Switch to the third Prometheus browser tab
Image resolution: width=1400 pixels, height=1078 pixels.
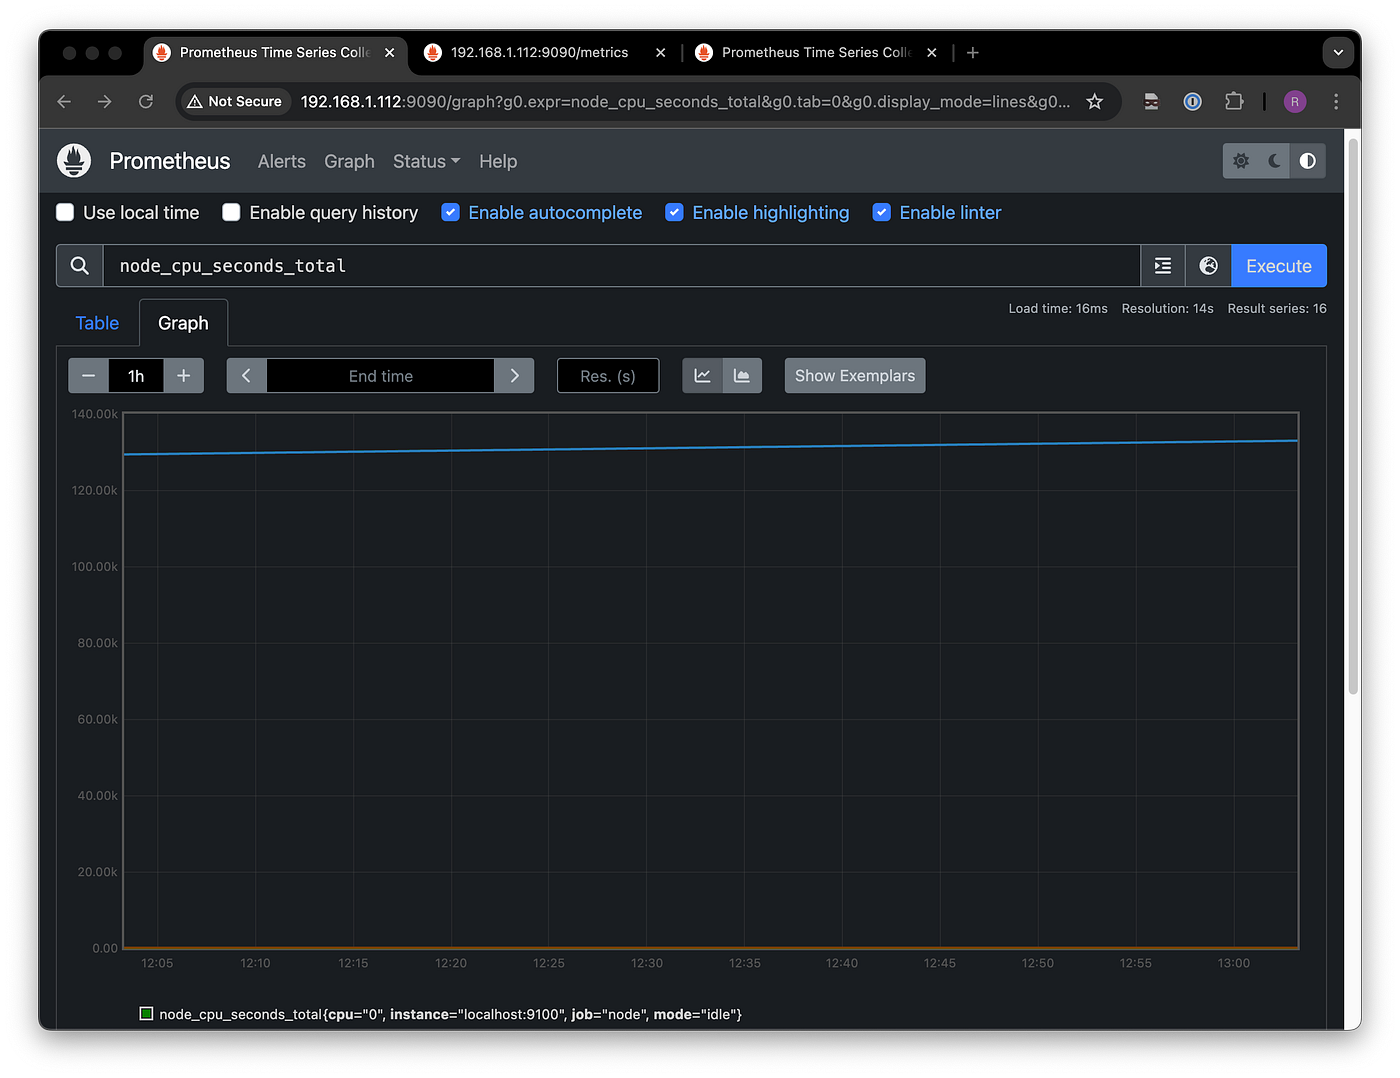(815, 52)
